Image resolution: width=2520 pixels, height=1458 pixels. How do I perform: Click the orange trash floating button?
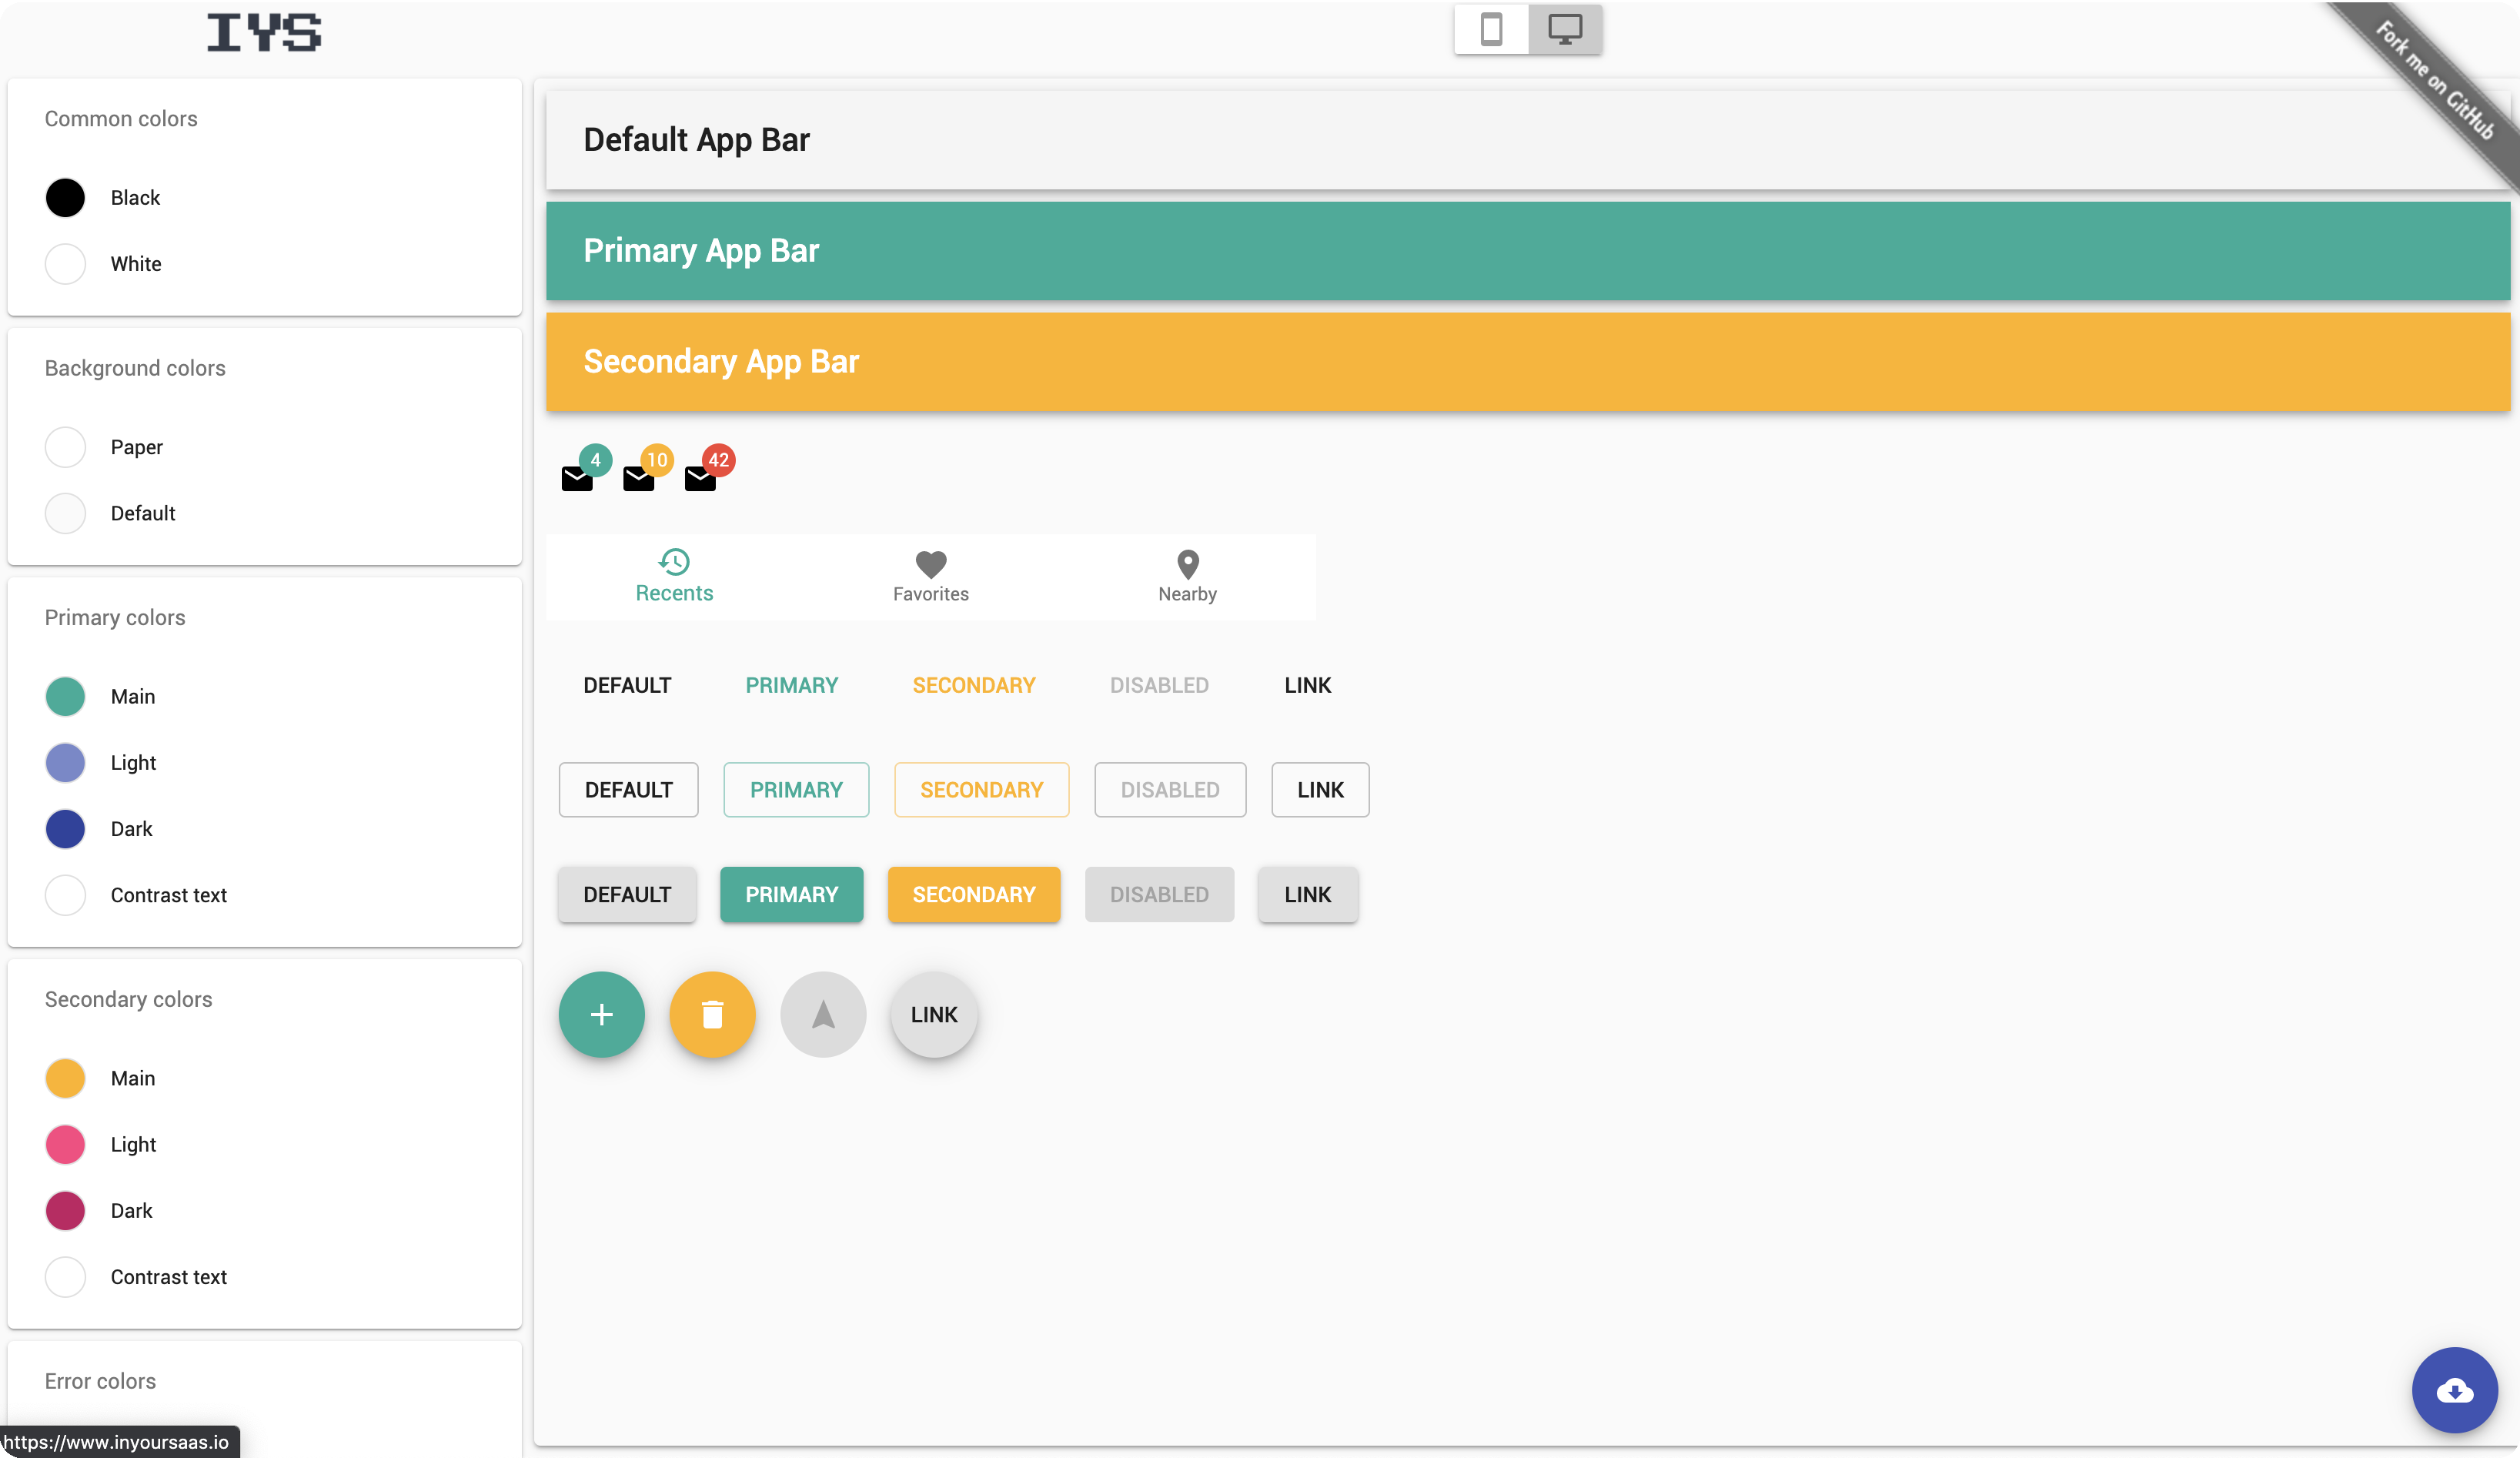pos(712,1014)
